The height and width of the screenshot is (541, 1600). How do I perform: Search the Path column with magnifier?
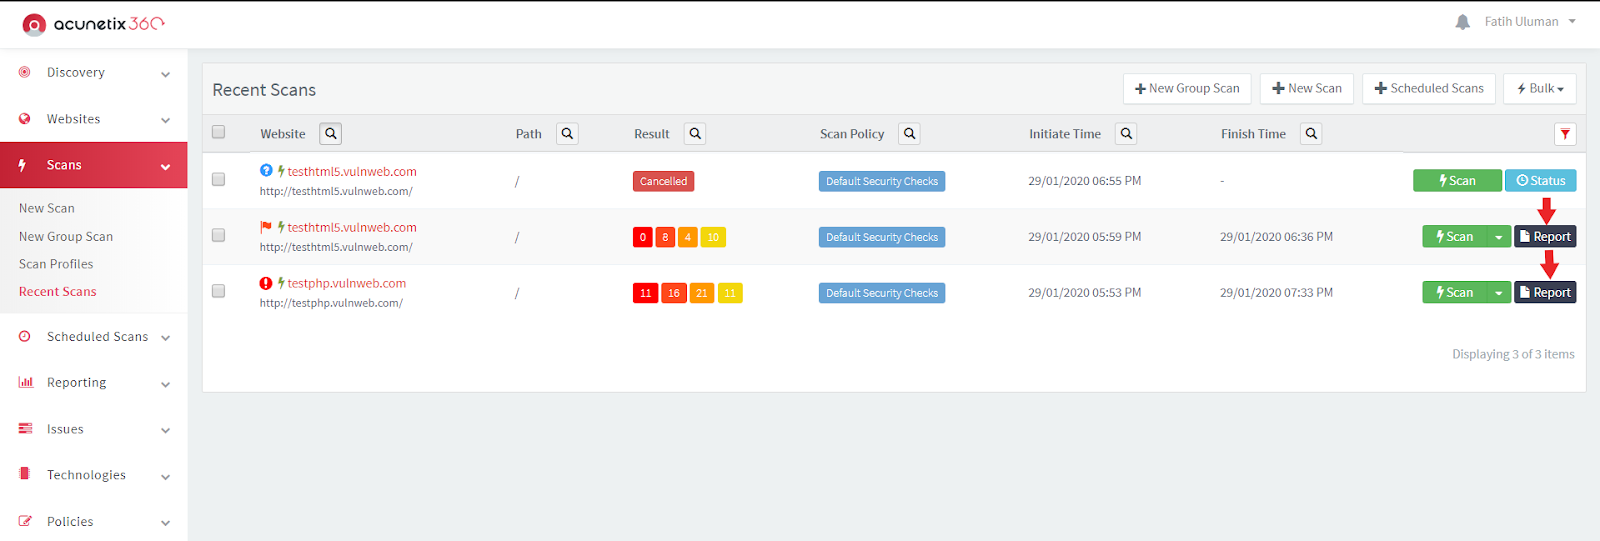567,133
